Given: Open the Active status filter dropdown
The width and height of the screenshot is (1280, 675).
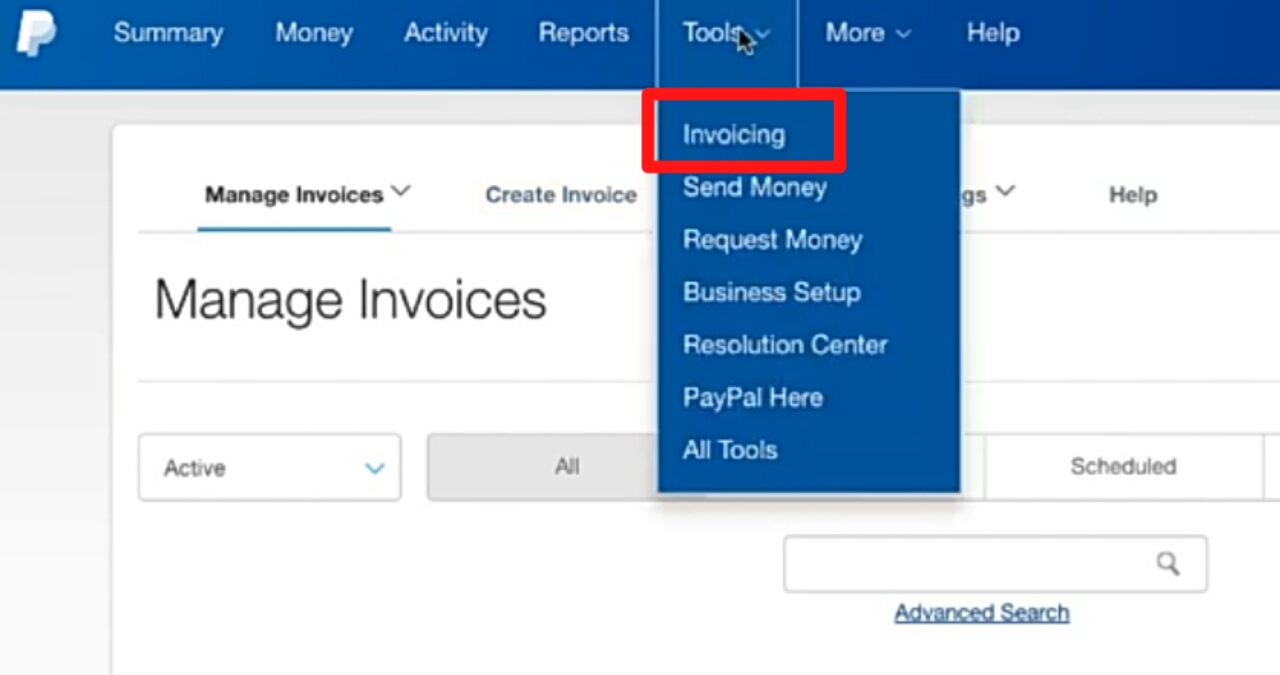Looking at the screenshot, I should click(x=268, y=467).
